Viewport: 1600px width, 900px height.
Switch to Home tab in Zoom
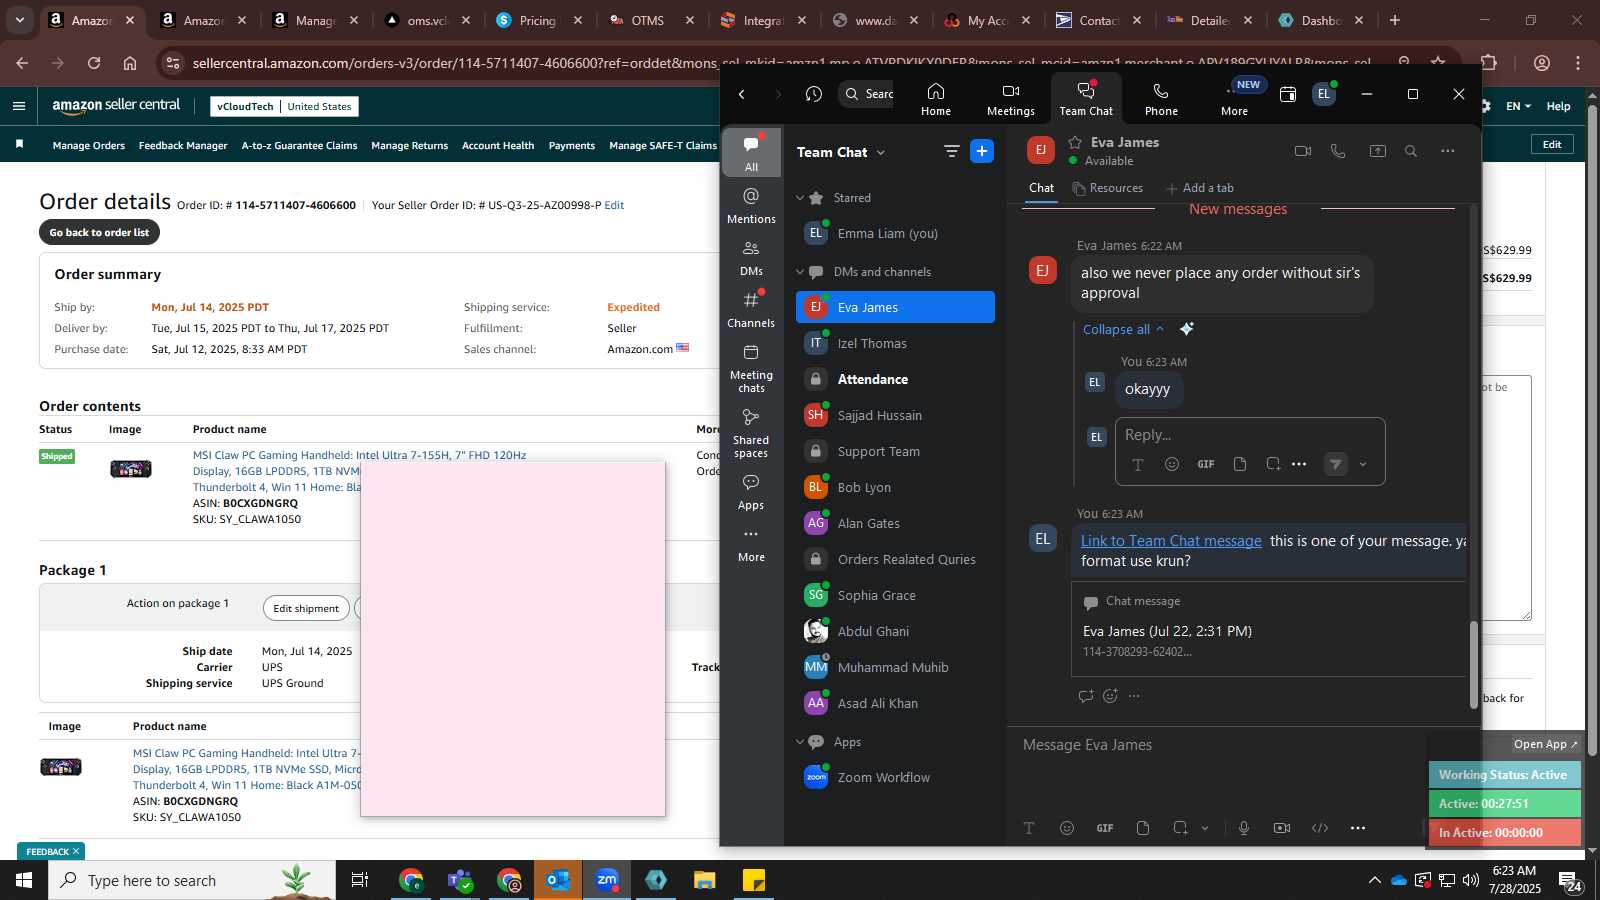[x=936, y=99]
